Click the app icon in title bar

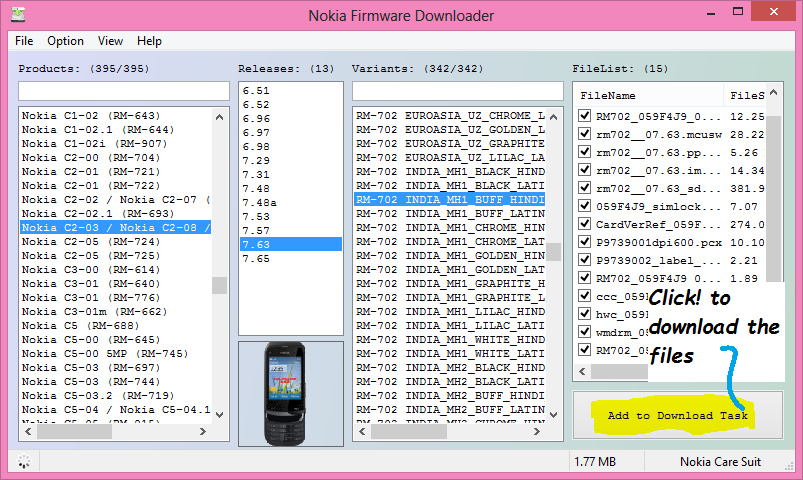18,14
